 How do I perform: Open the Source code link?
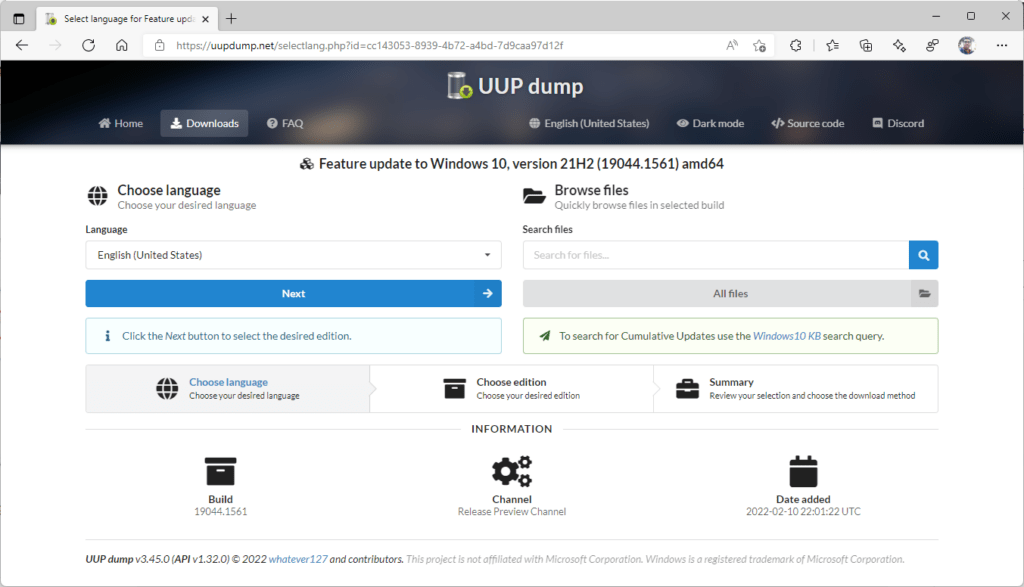[807, 124]
